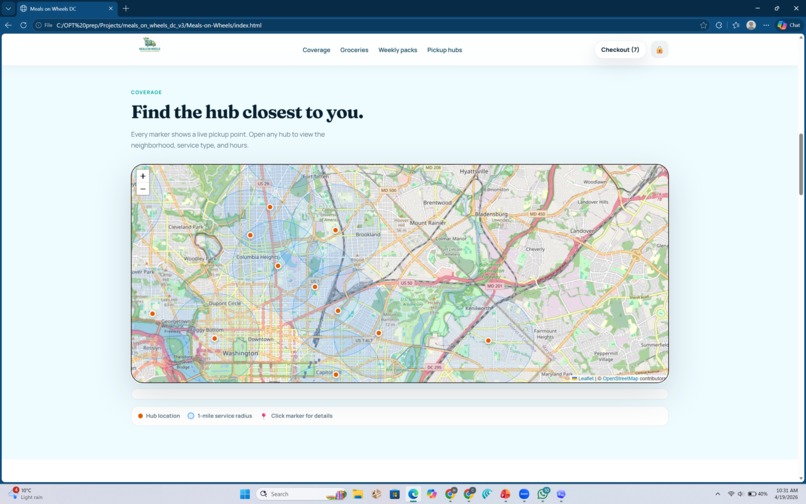Close the Meals on Wheels DC tab

coord(111,8)
